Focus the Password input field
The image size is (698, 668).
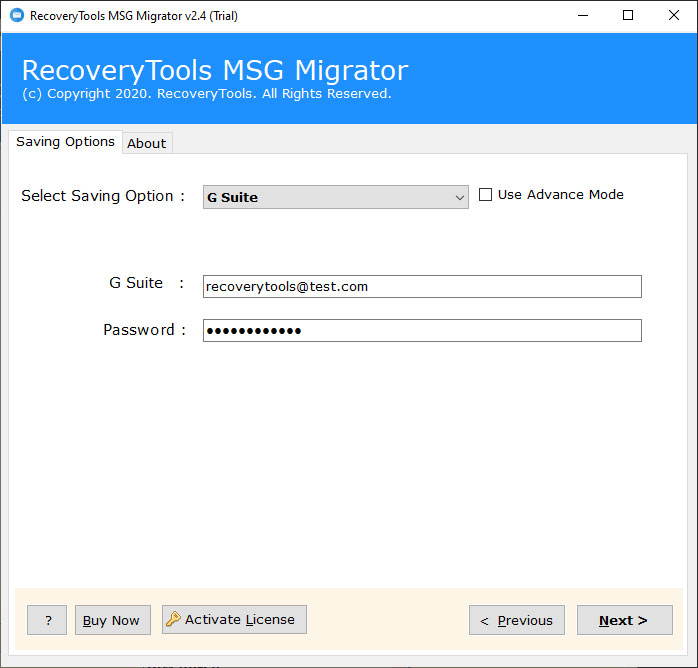pyautogui.click(x=422, y=331)
